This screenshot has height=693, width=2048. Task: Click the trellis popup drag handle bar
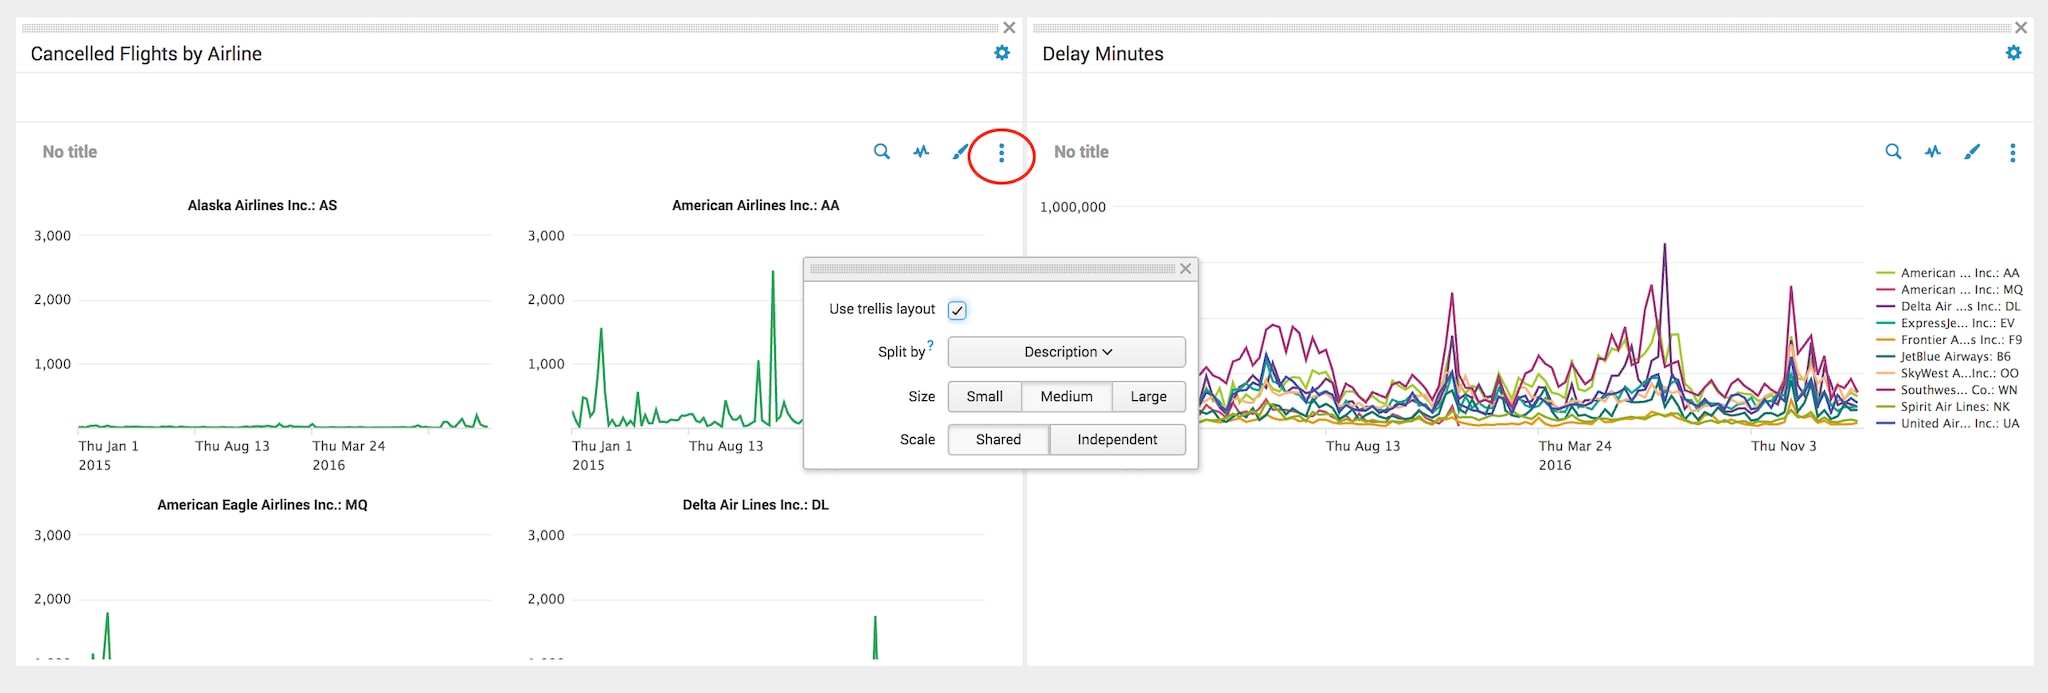click(992, 269)
